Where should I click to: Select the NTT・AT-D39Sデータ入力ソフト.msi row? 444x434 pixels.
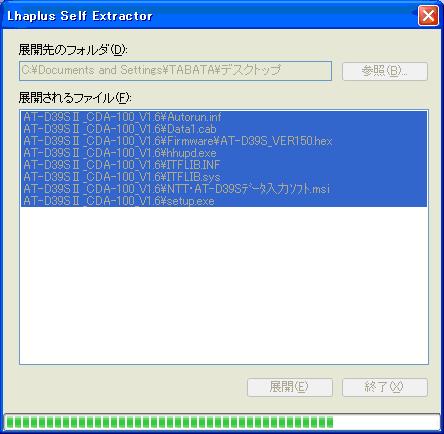(x=224, y=189)
